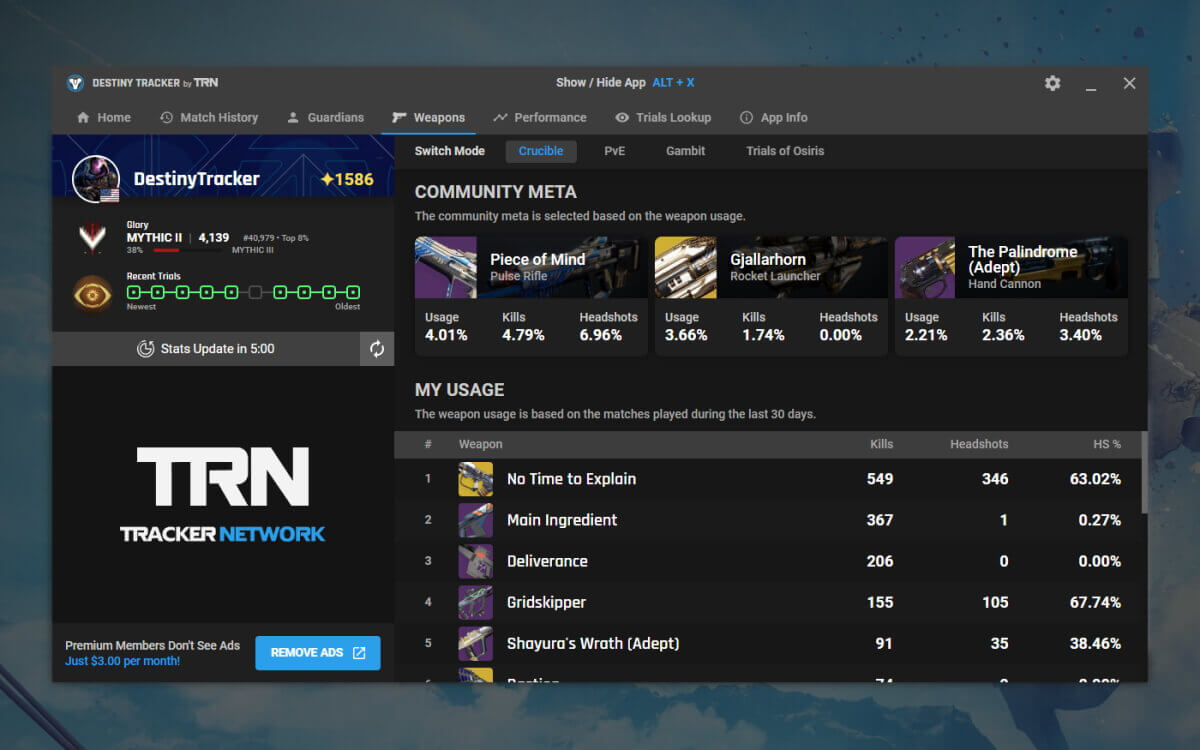Click the weapon list vertical scrollbar
Image resolution: width=1200 pixels, height=750 pixels.
point(1144,472)
